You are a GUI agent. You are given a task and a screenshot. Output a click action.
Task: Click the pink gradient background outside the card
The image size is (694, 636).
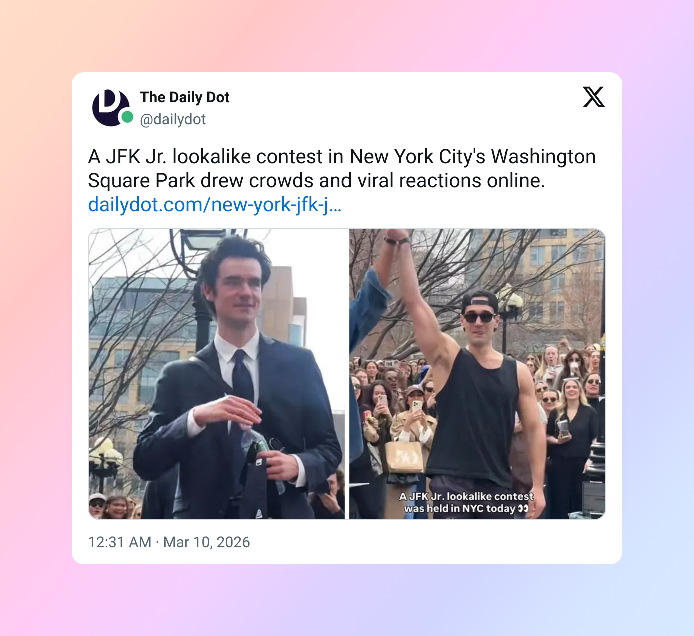click(x=35, y=310)
